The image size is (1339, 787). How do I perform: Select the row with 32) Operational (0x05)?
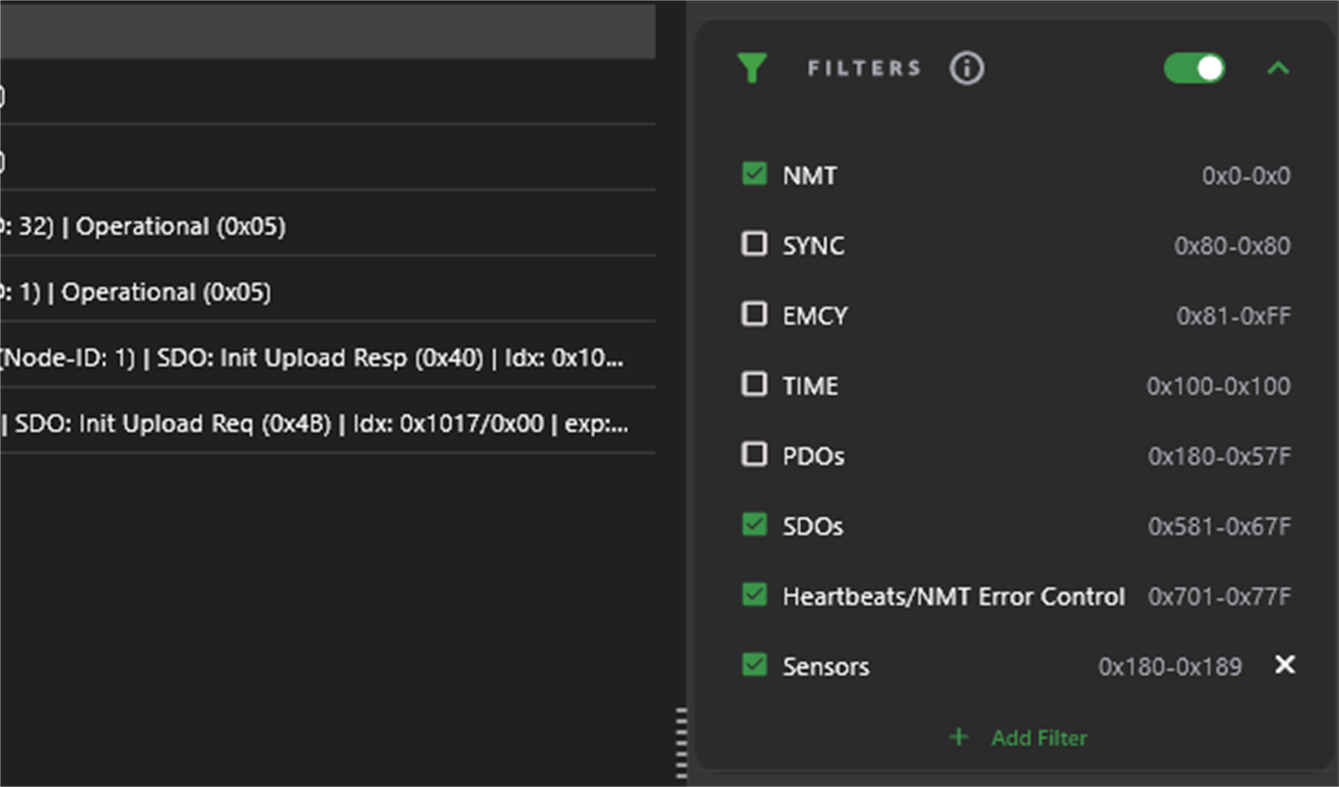328,227
